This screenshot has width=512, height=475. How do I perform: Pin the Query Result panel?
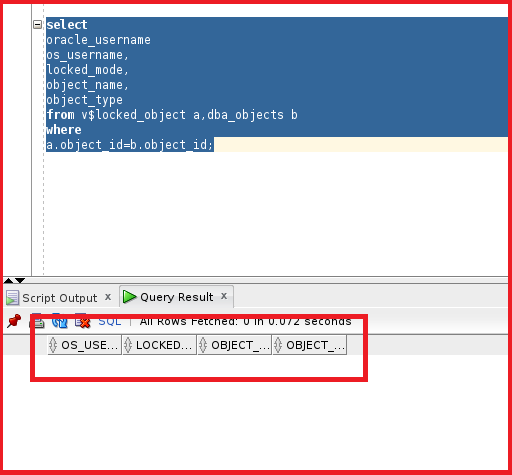point(14,321)
